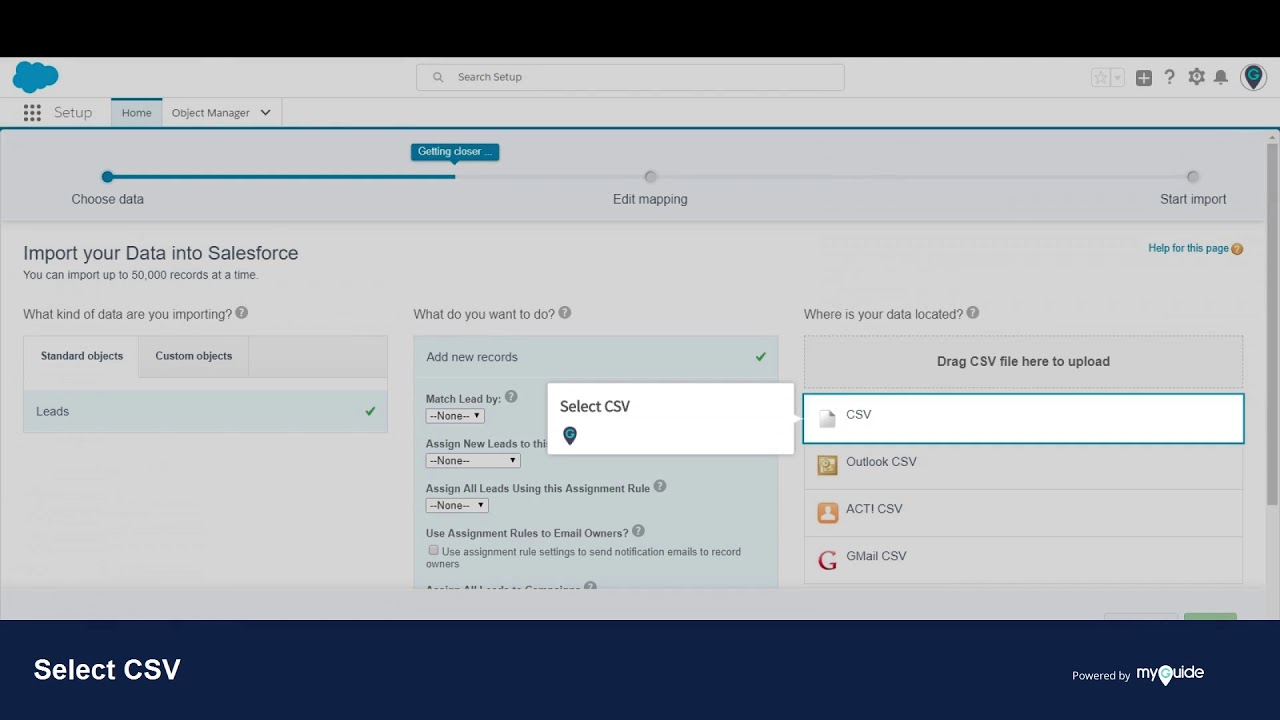Select the CSV file option
The image size is (1280, 720).
pyautogui.click(x=1023, y=418)
